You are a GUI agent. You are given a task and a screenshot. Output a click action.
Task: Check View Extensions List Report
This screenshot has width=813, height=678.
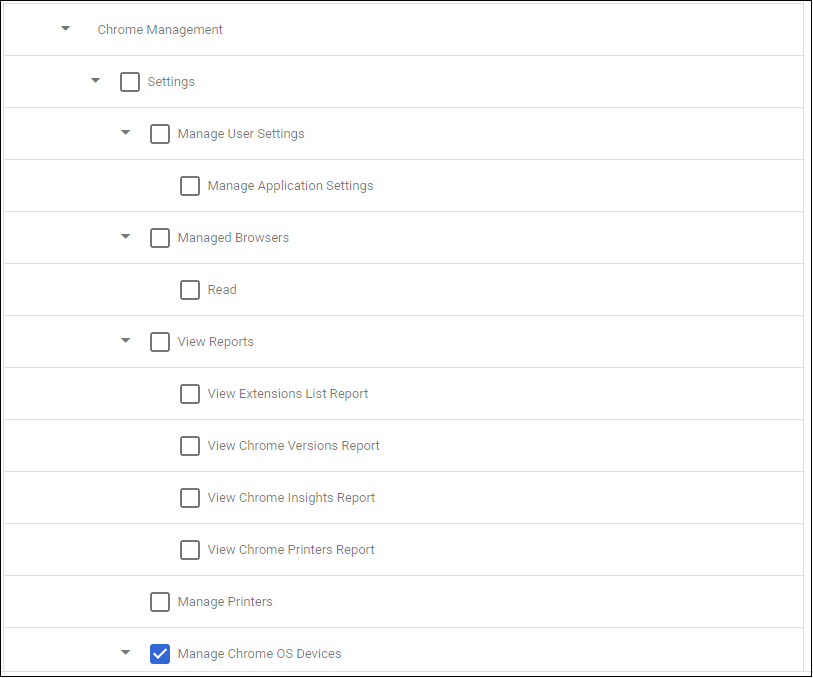(x=190, y=393)
